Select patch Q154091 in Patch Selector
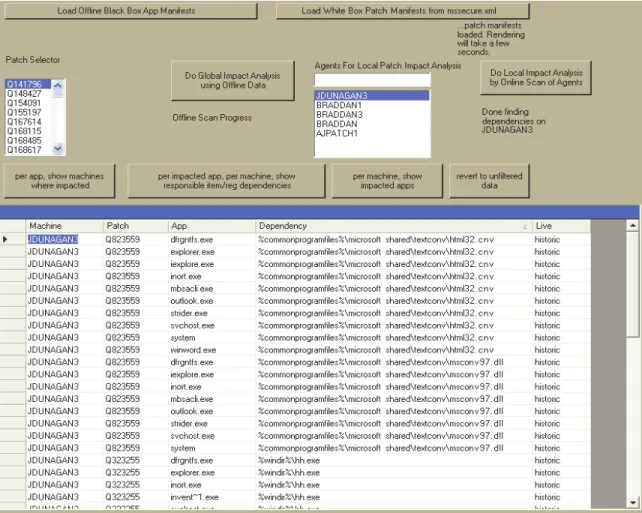Viewport: 642px width, 513px height. coord(28,103)
